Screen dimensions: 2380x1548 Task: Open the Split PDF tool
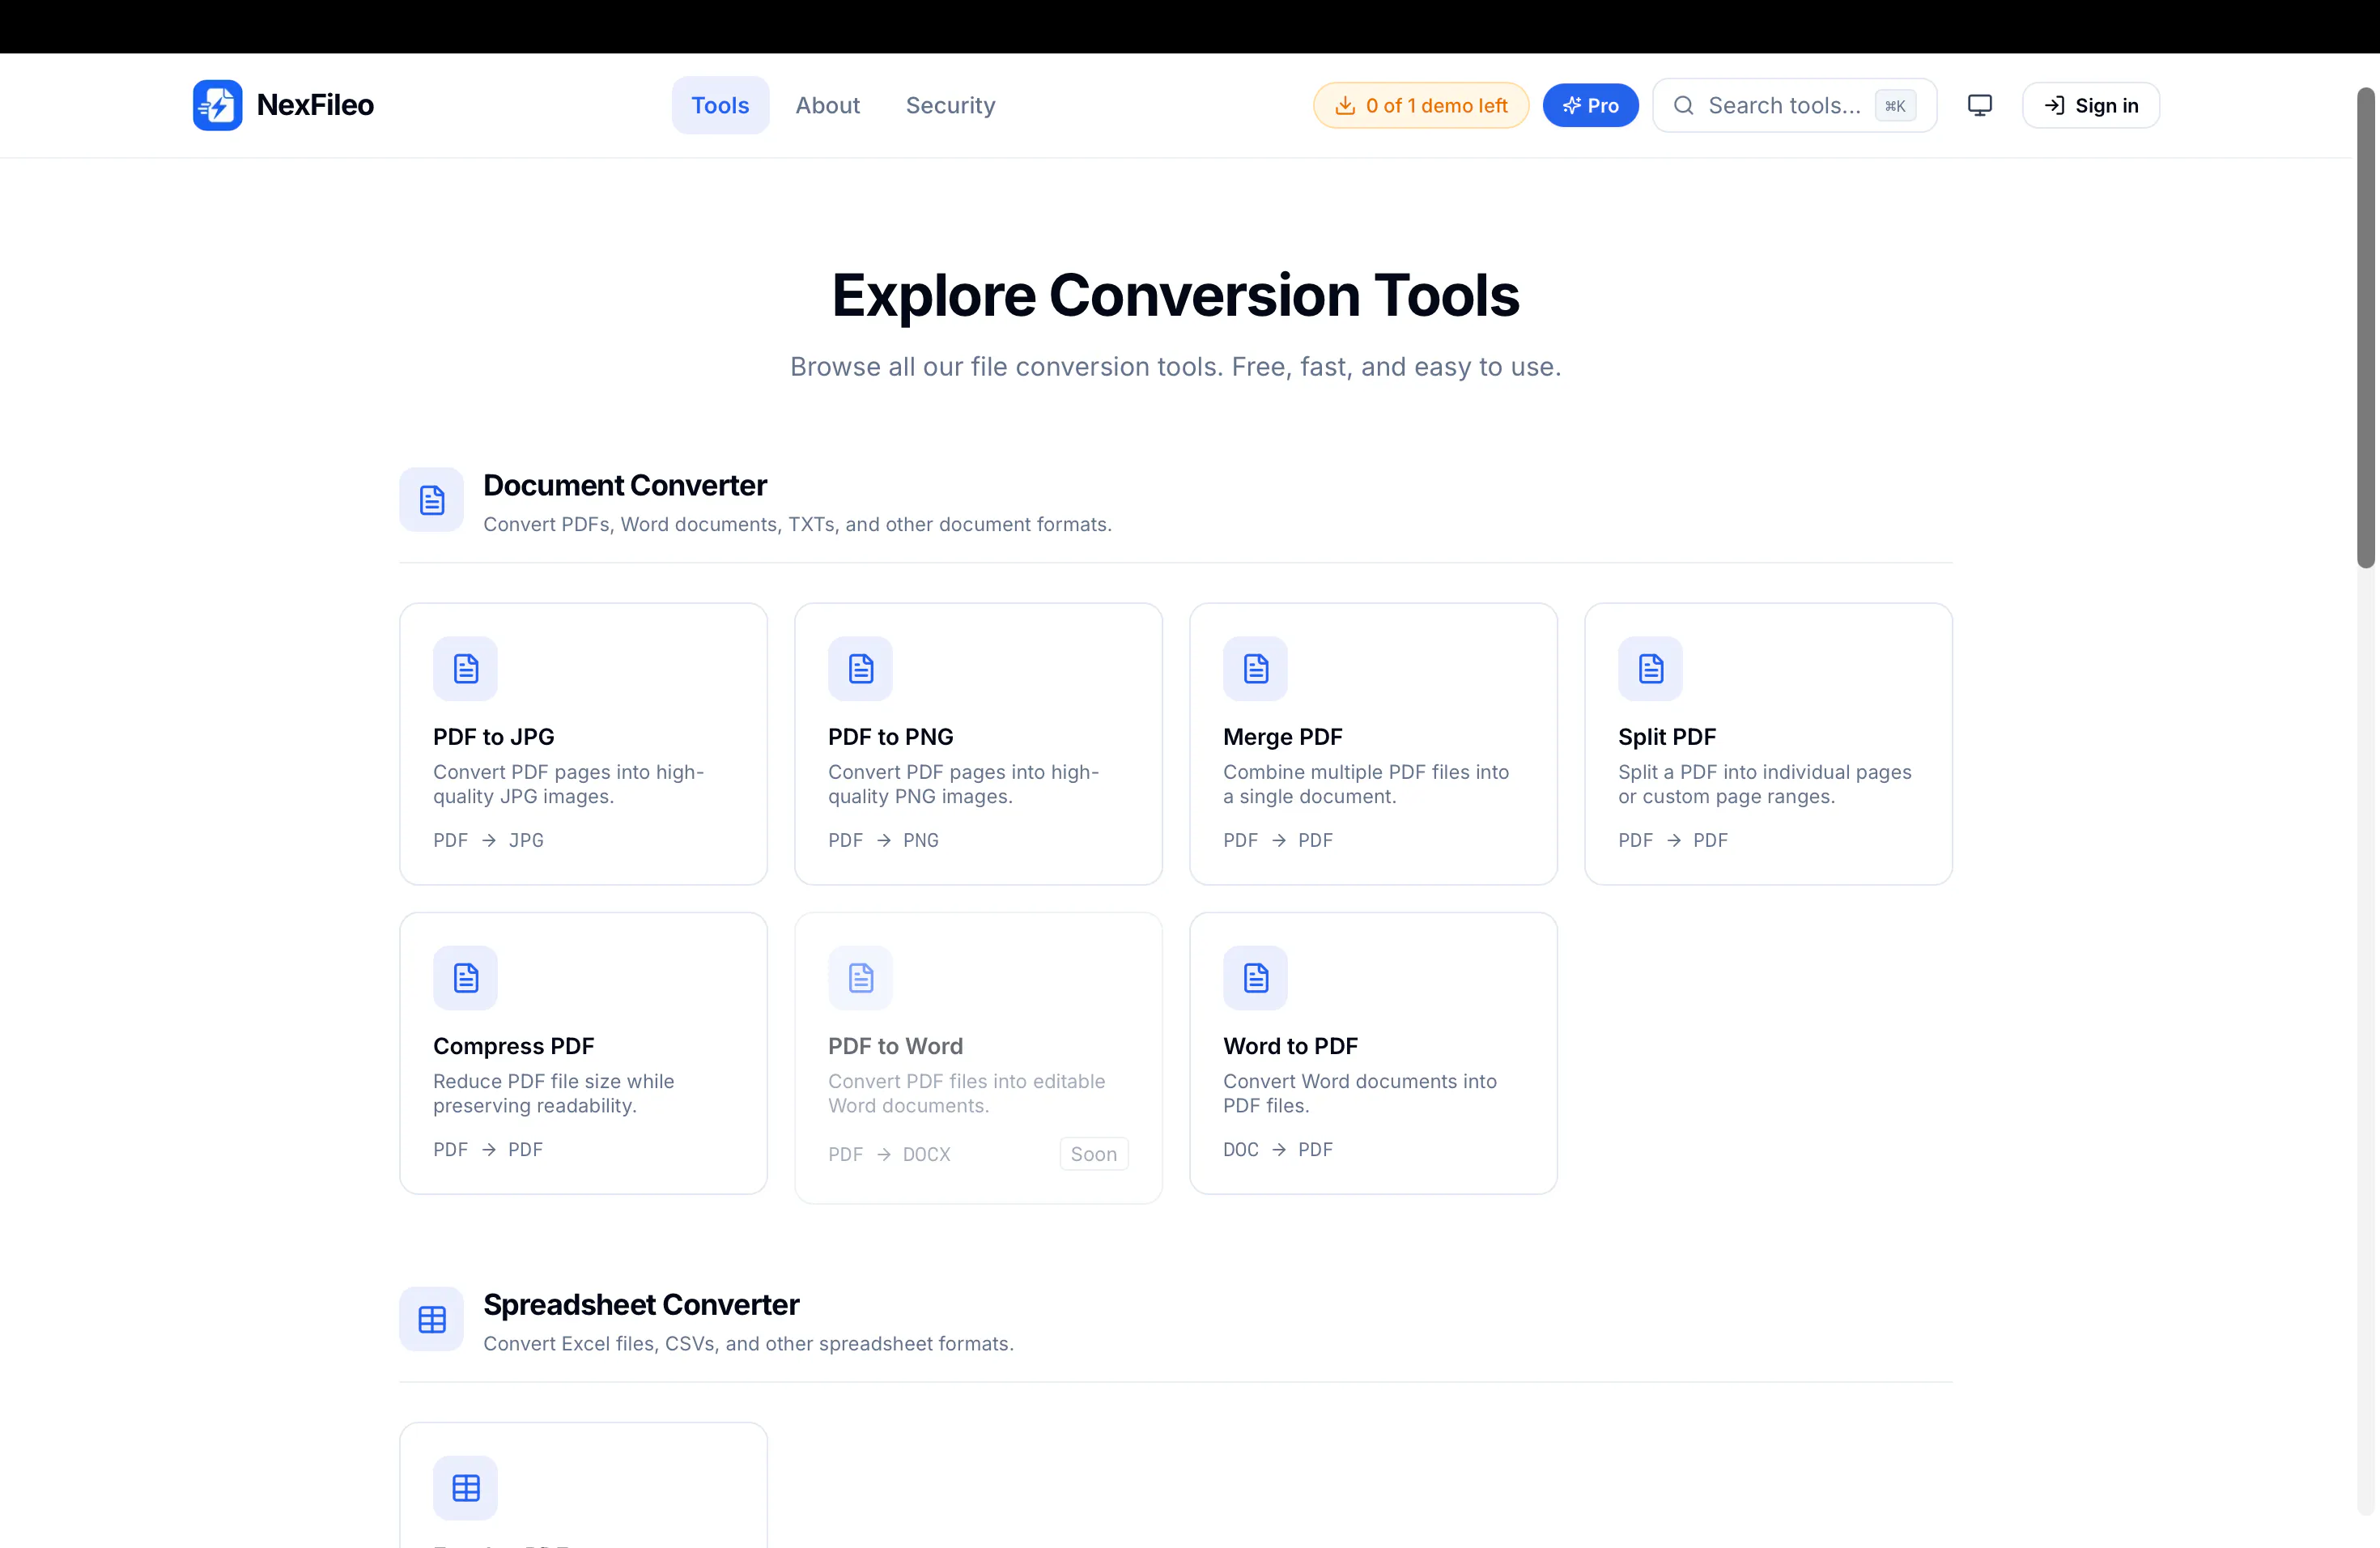[1768, 743]
